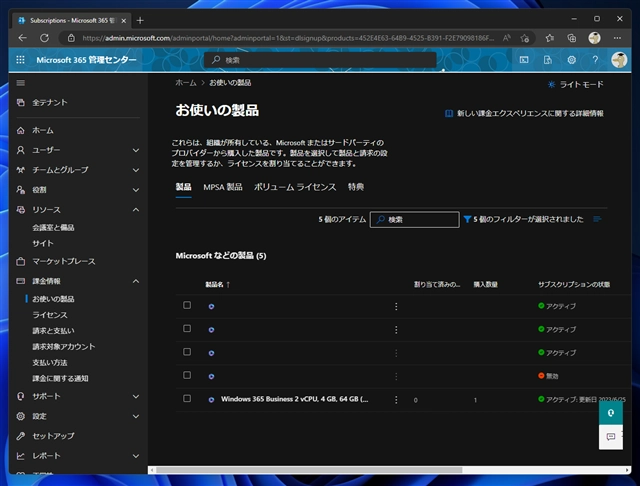Switch to the 特典 tab
The image size is (640, 486).
pos(356,187)
